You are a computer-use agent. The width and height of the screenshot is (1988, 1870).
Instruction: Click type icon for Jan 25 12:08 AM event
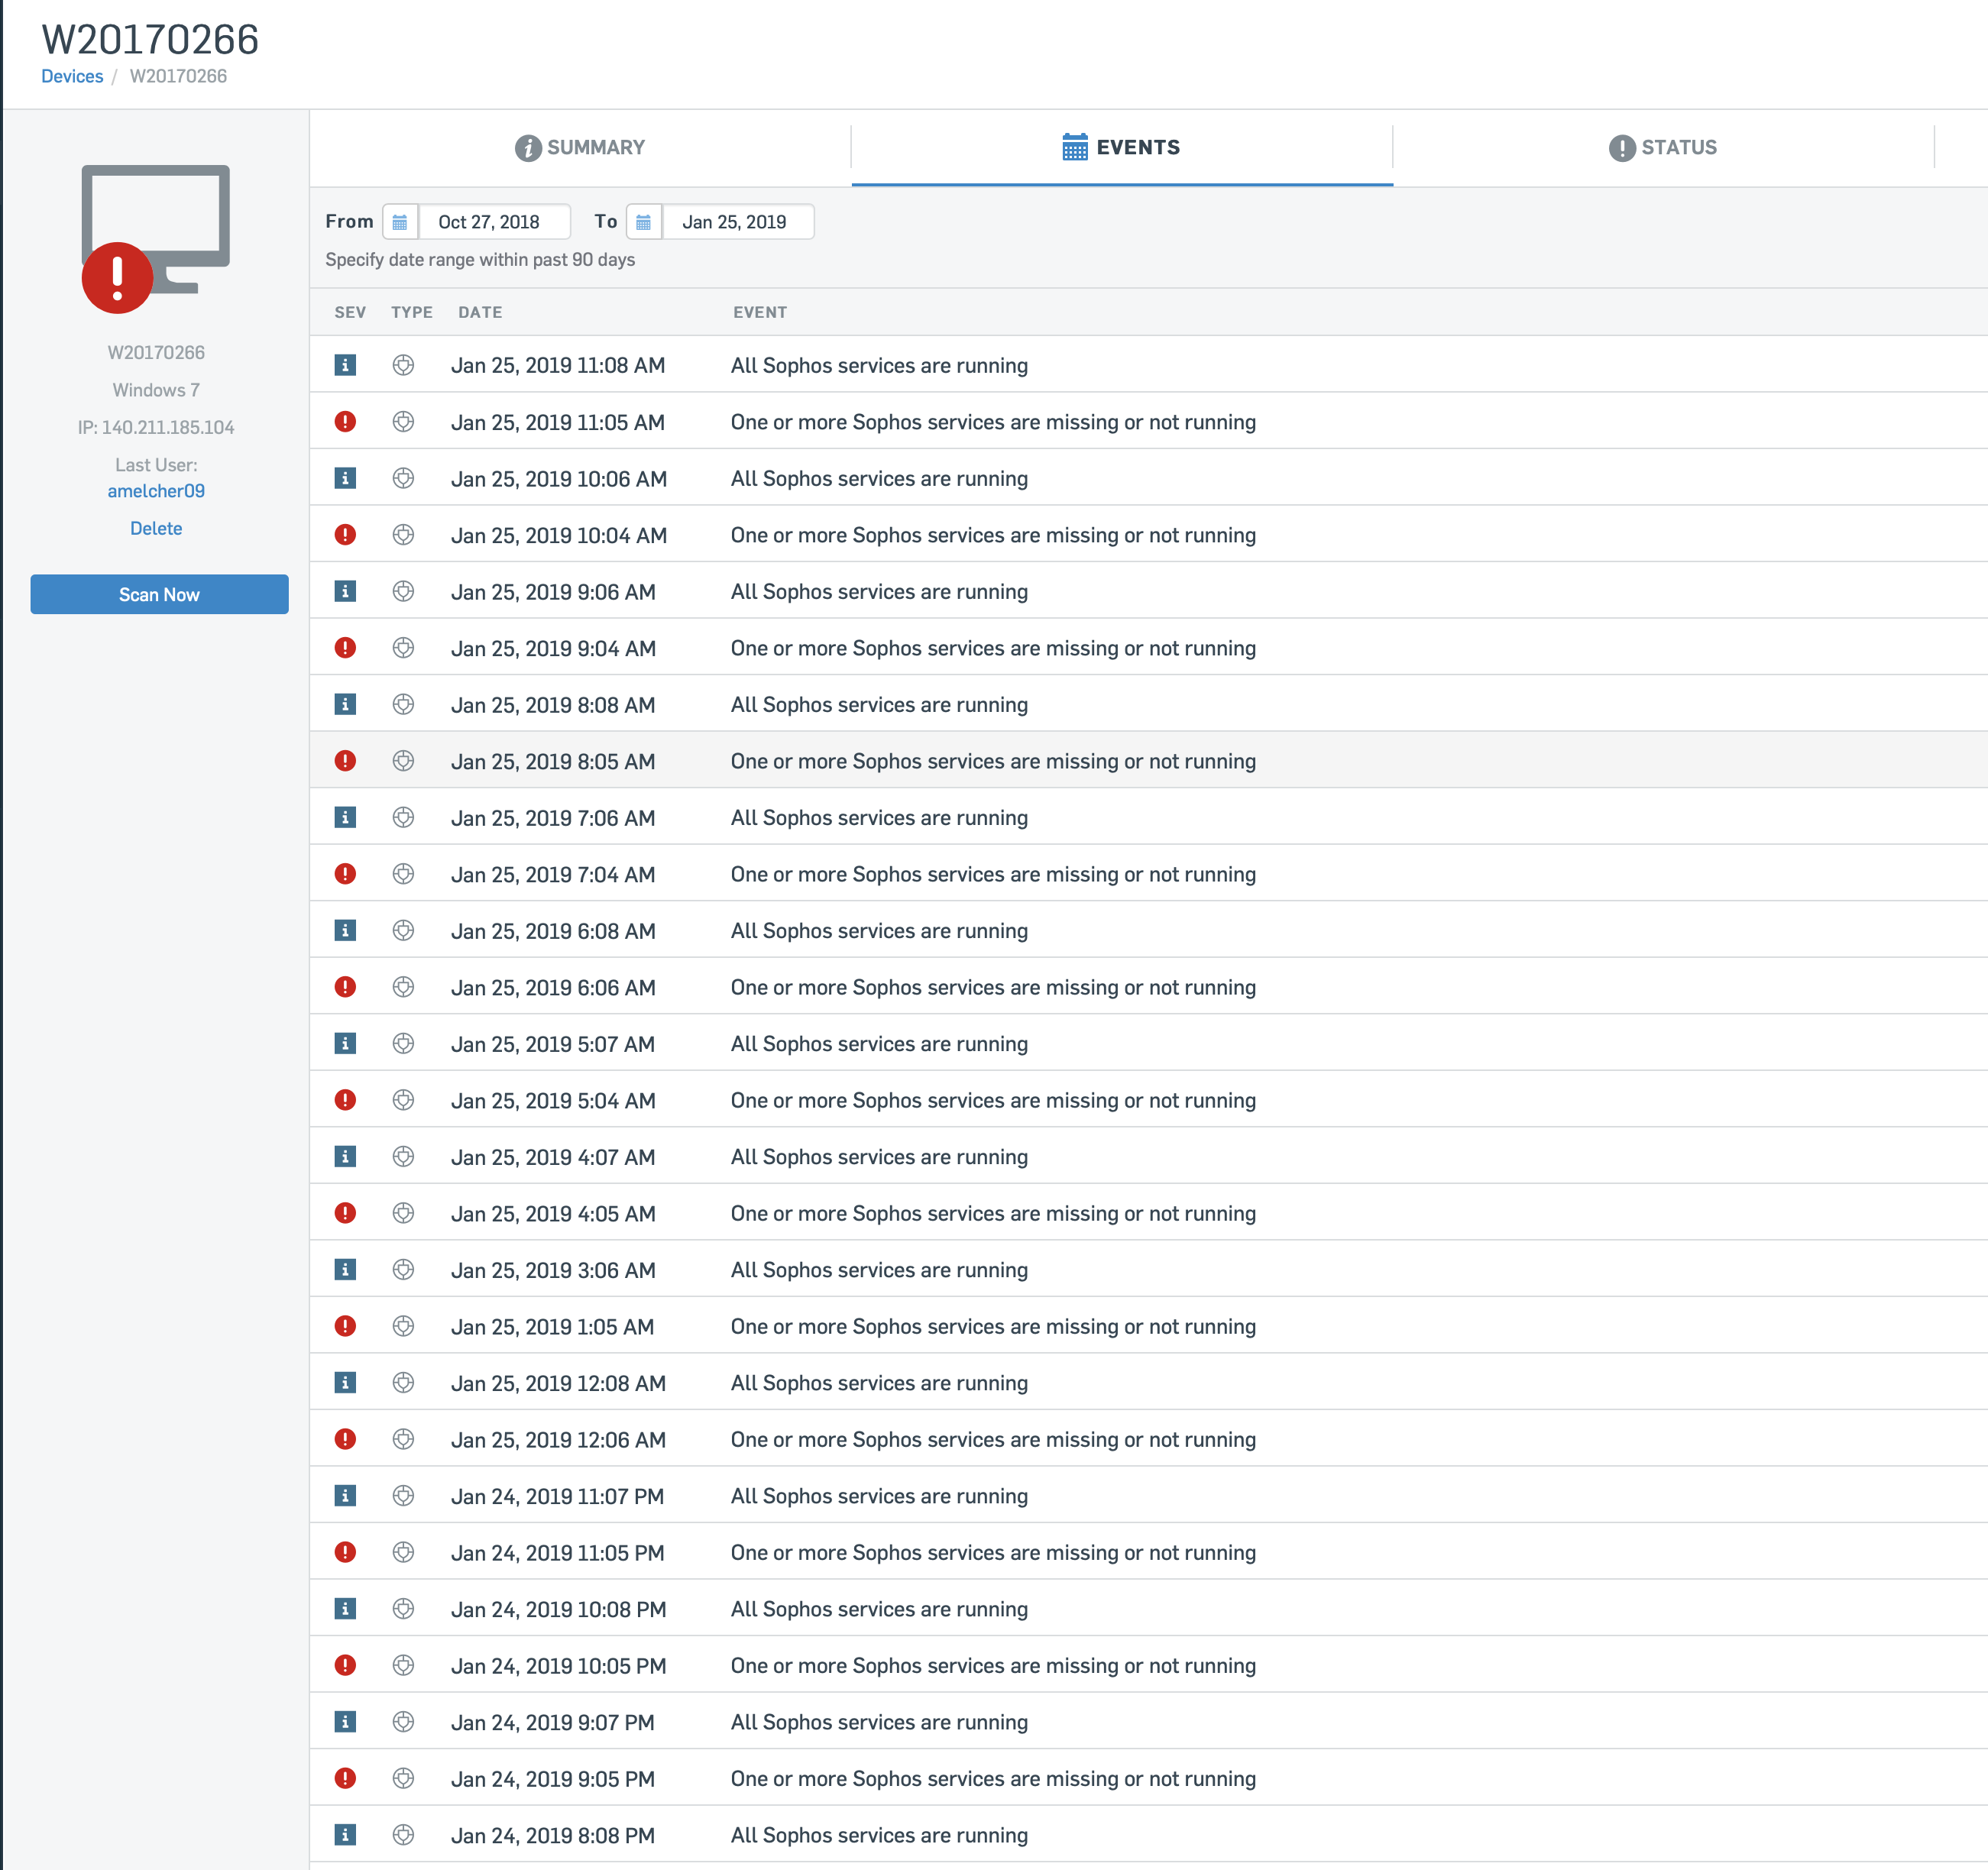pyautogui.click(x=403, y=1382)
